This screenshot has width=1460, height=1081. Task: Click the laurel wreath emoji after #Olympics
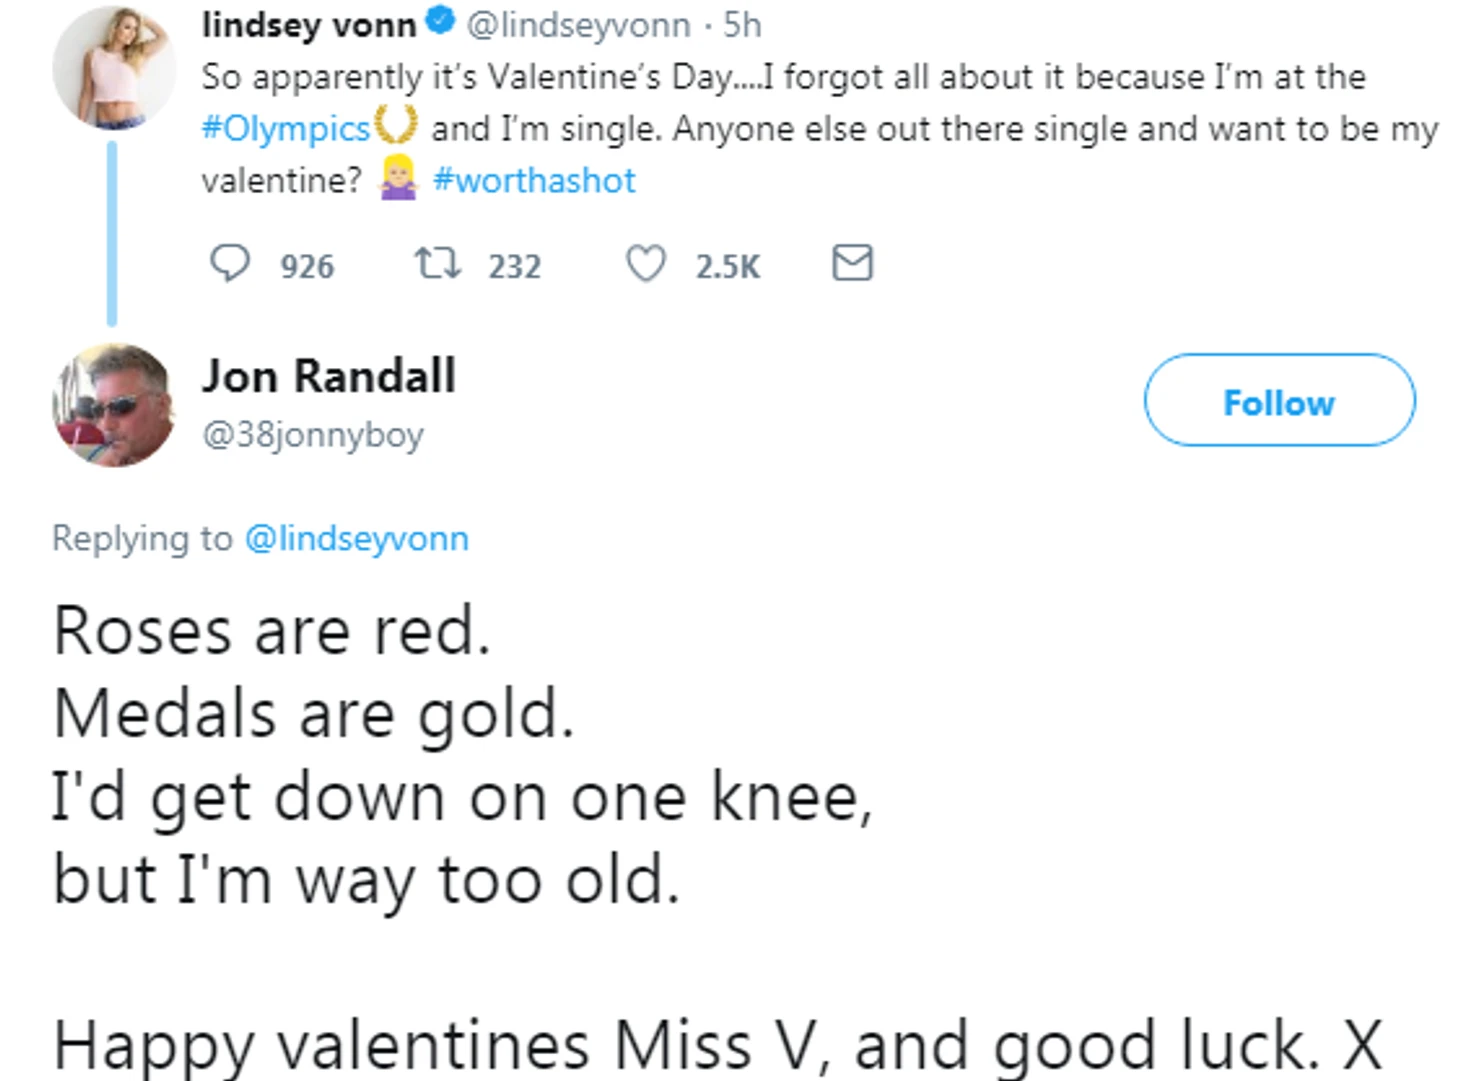pyautogui.click(x=396, y=128)
